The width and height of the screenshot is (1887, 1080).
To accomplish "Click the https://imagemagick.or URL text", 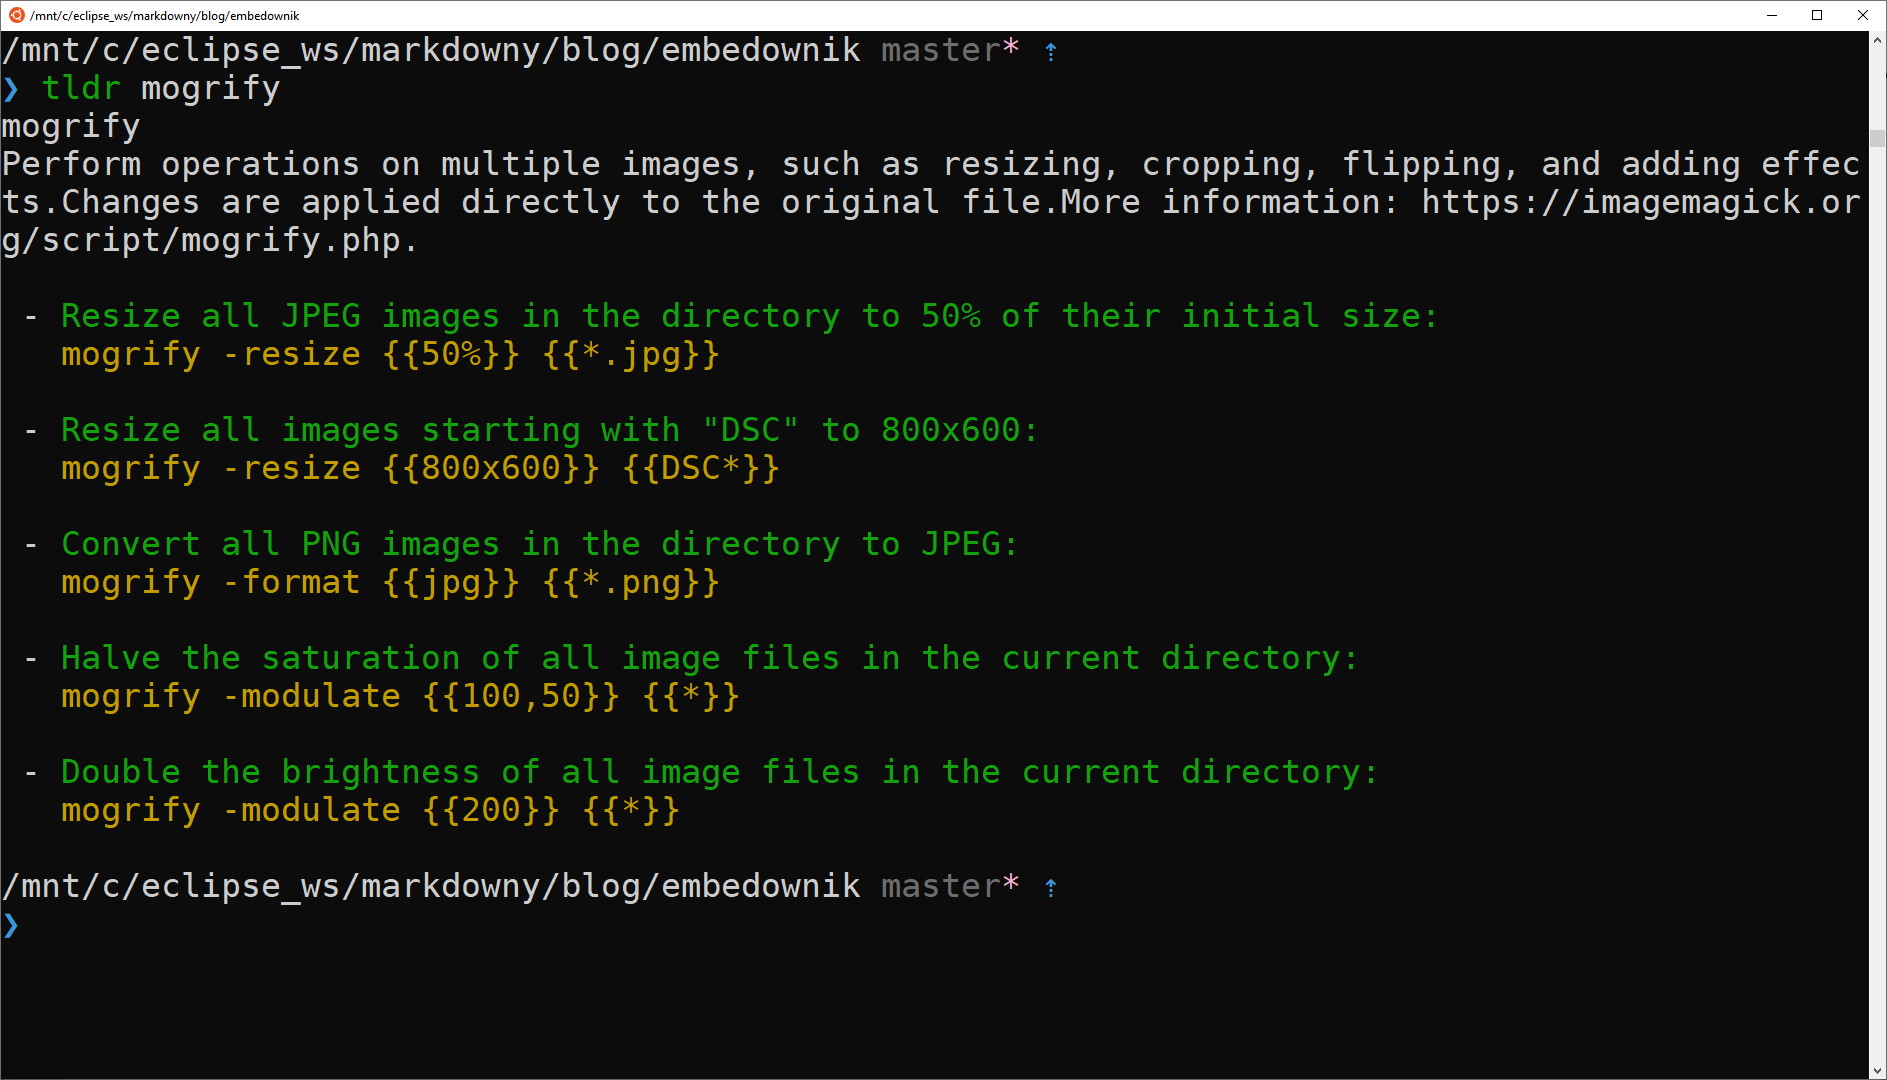I will tap(1640, 202).
